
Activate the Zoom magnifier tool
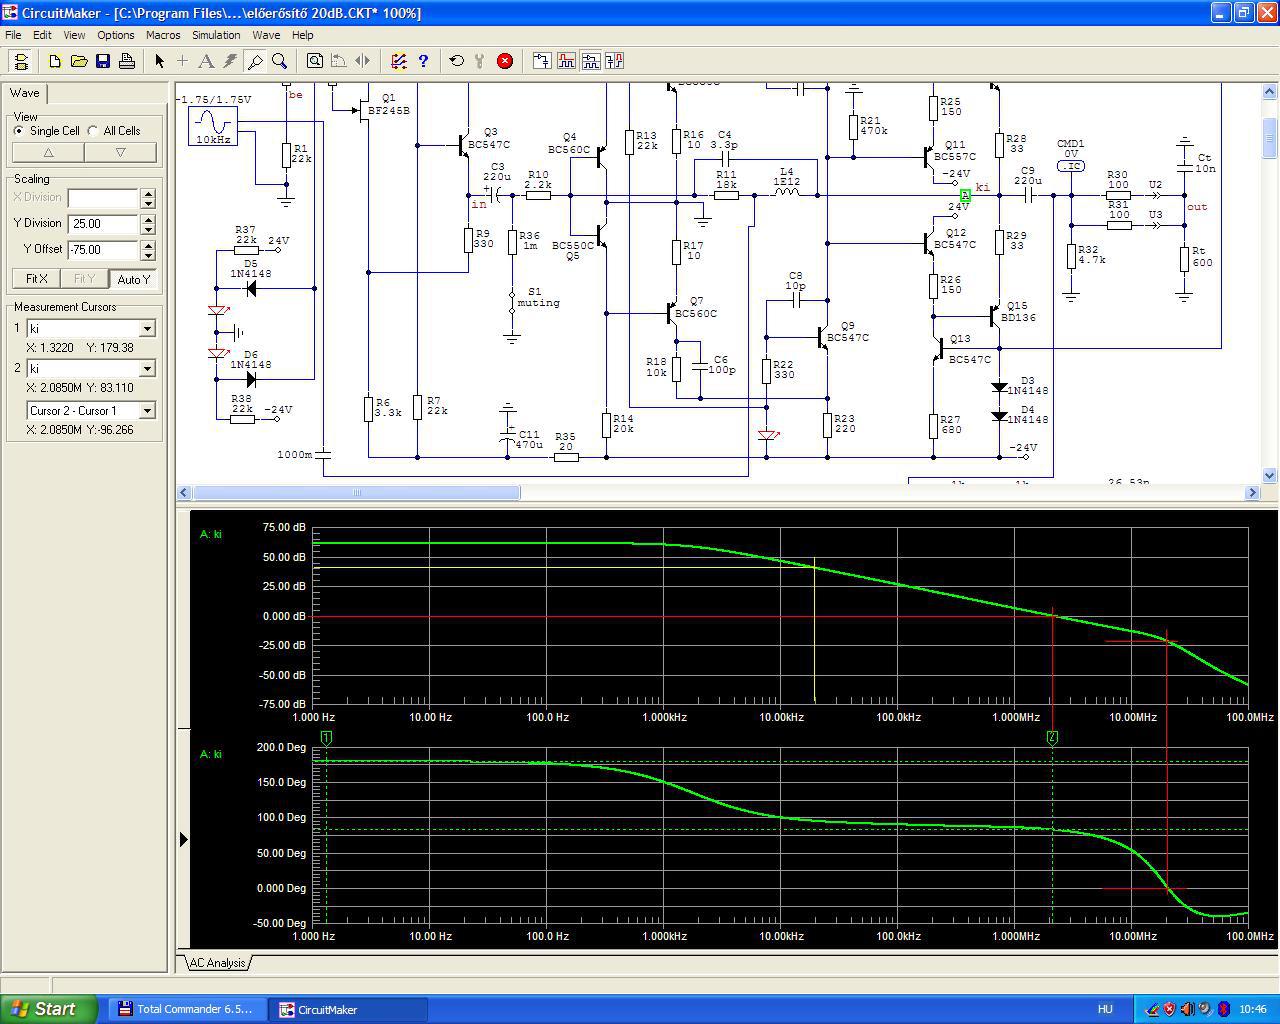280,61
